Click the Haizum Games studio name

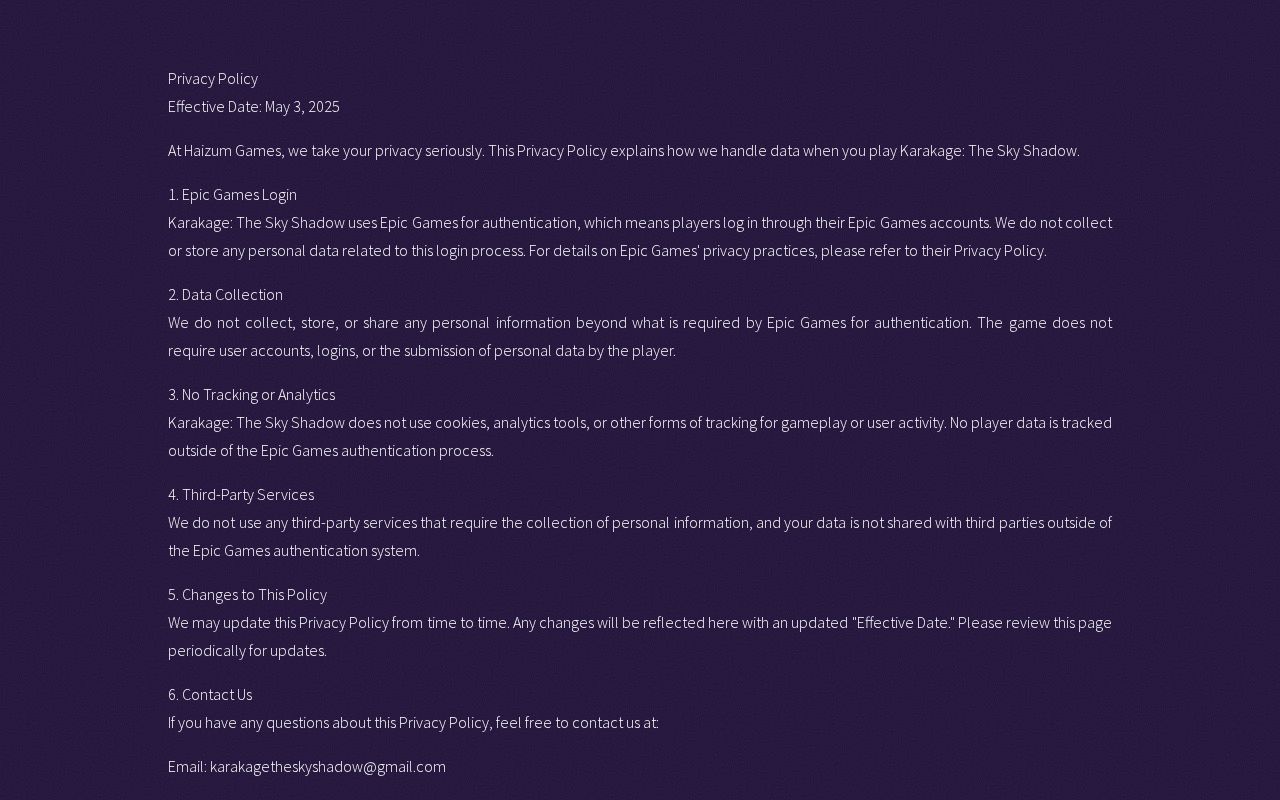232,150
